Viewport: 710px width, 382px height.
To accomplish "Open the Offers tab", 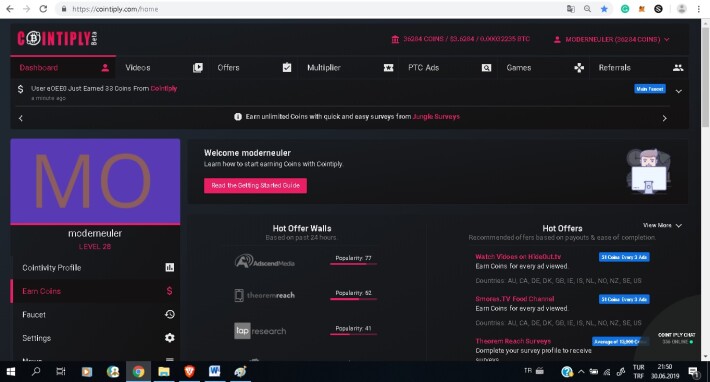I will [x=254, y=67].
